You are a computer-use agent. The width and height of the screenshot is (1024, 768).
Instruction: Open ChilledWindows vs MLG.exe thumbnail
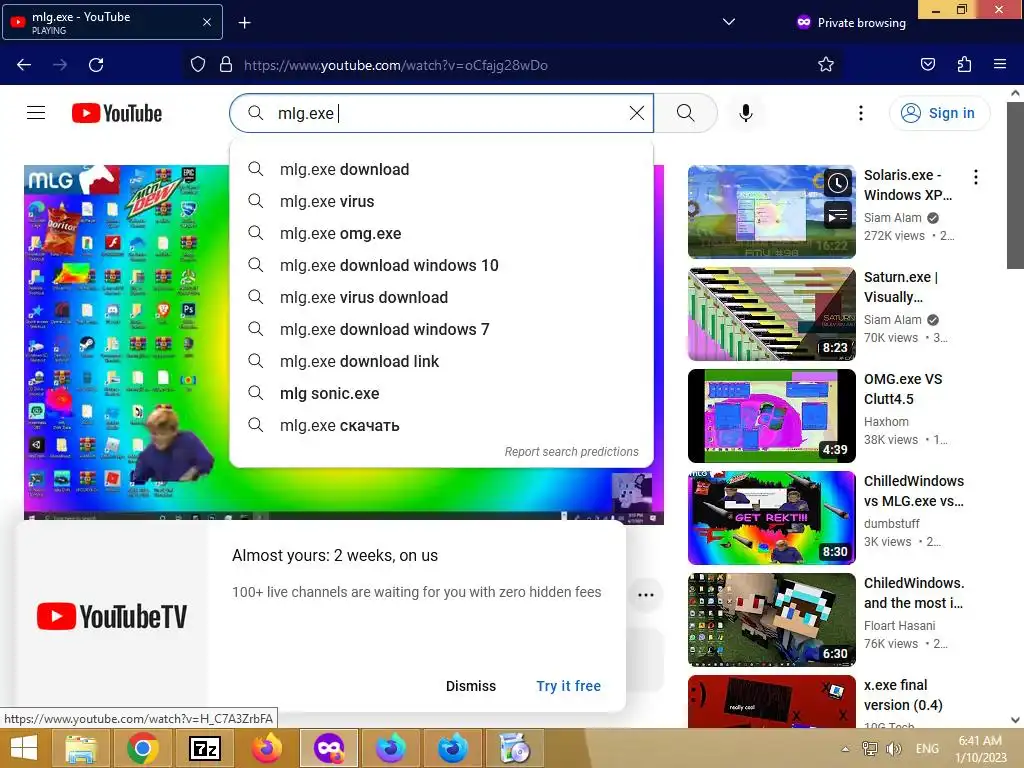(x=771, y=517)
